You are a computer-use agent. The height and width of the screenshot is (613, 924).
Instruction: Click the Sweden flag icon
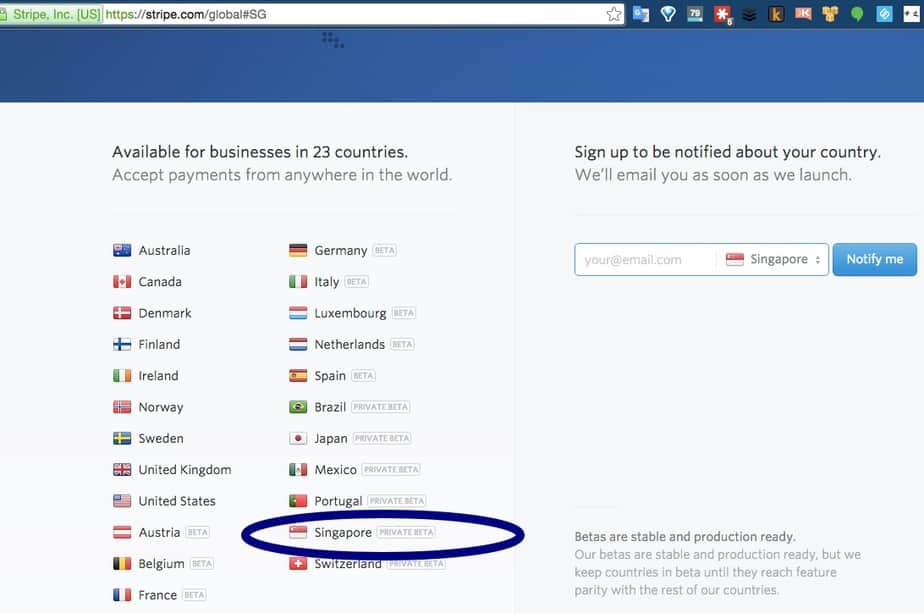click(122, 438)
